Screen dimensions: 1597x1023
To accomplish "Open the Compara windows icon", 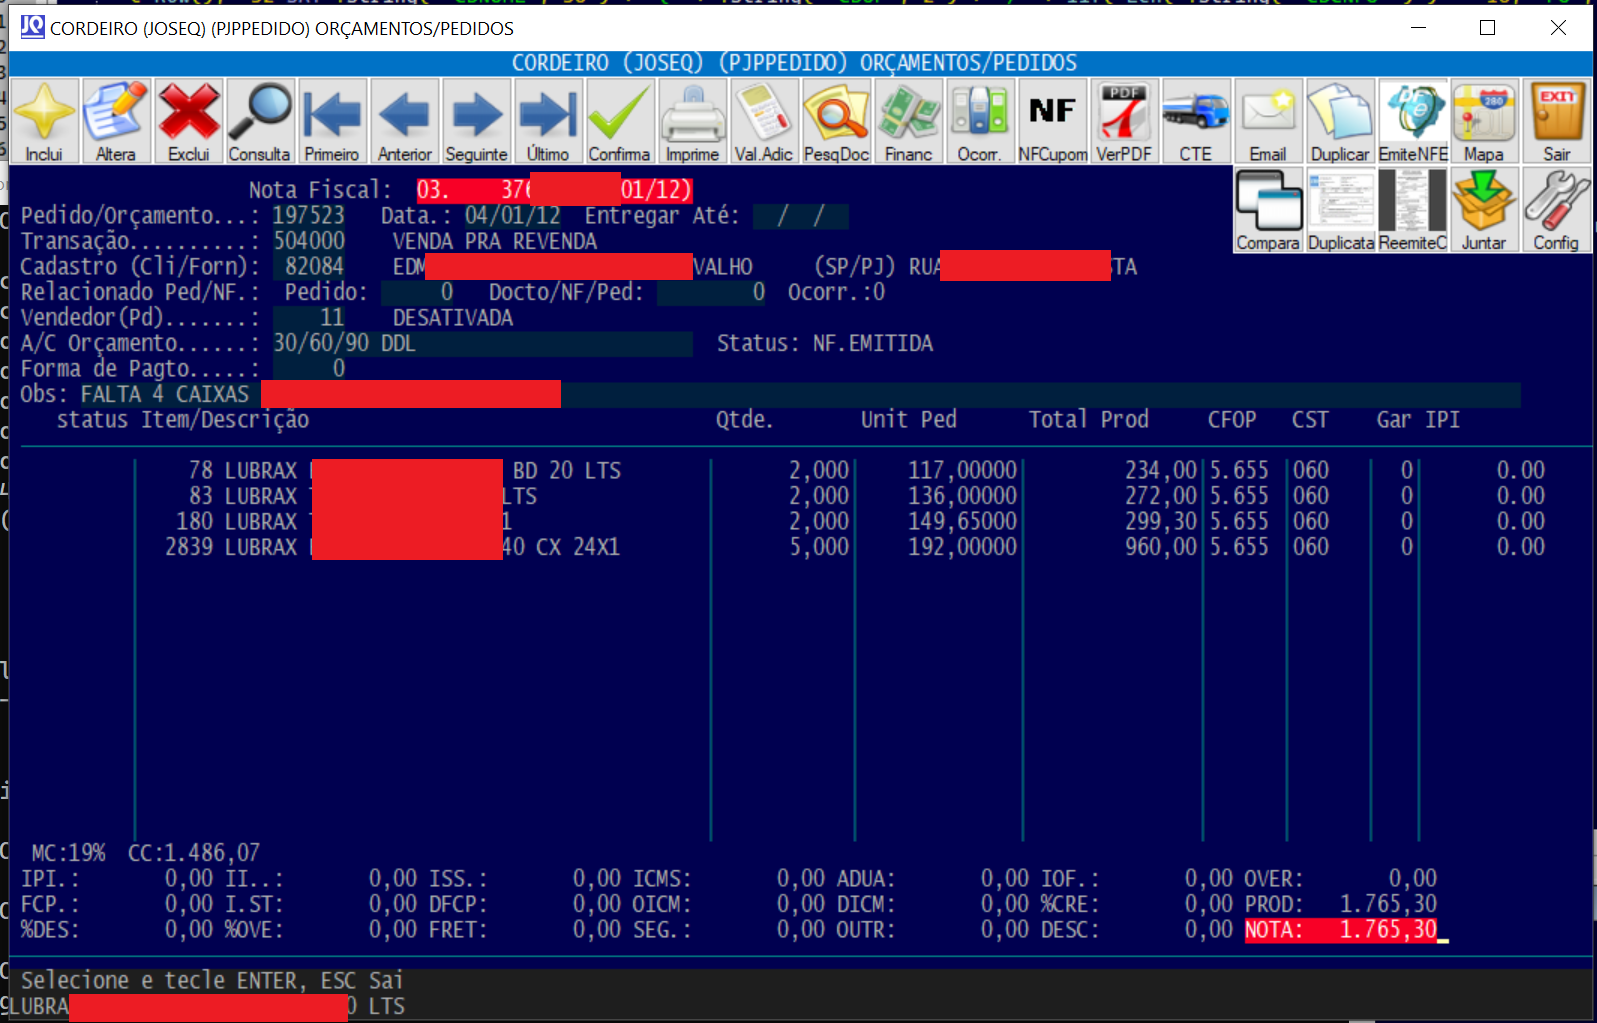I will (x=1268, y=210).
